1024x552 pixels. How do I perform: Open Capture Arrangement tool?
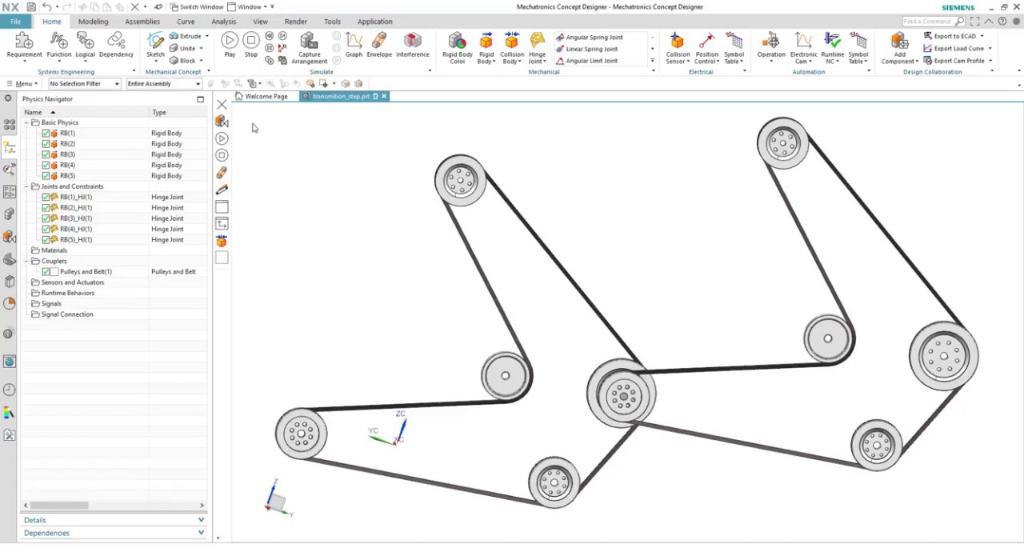pos(309,48)
